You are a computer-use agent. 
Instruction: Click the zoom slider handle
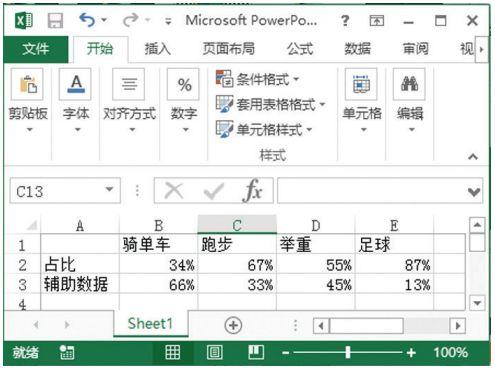[x=347, y=352]
